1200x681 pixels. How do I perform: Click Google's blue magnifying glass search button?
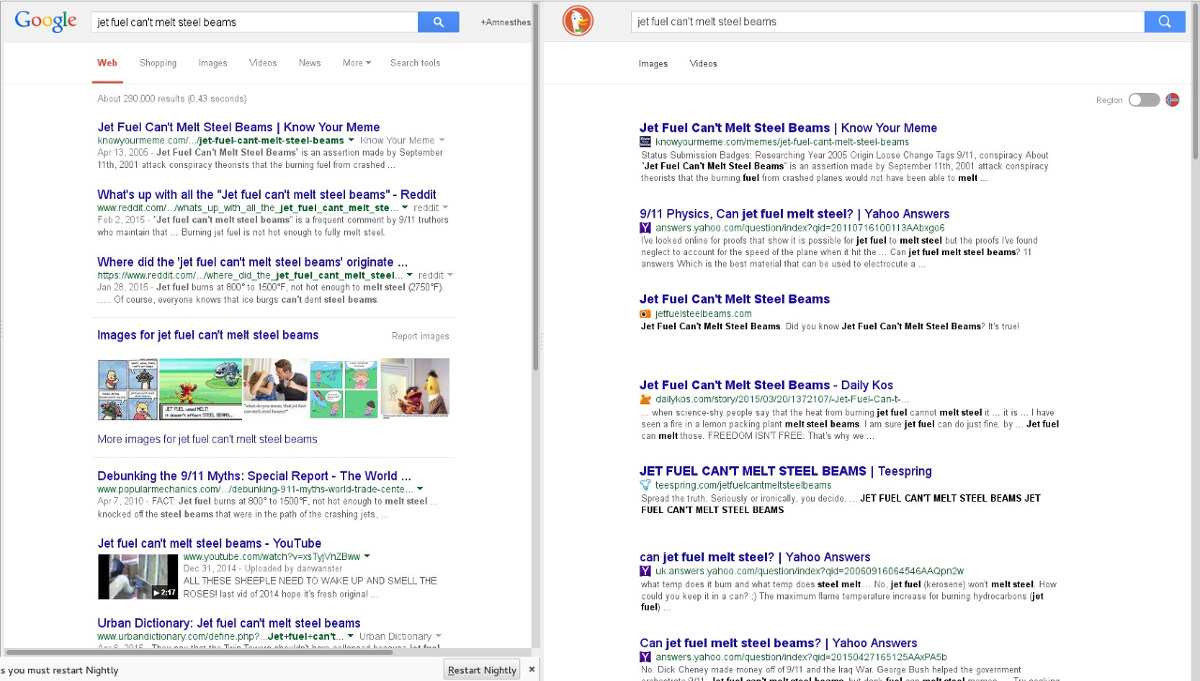[438, 20]
